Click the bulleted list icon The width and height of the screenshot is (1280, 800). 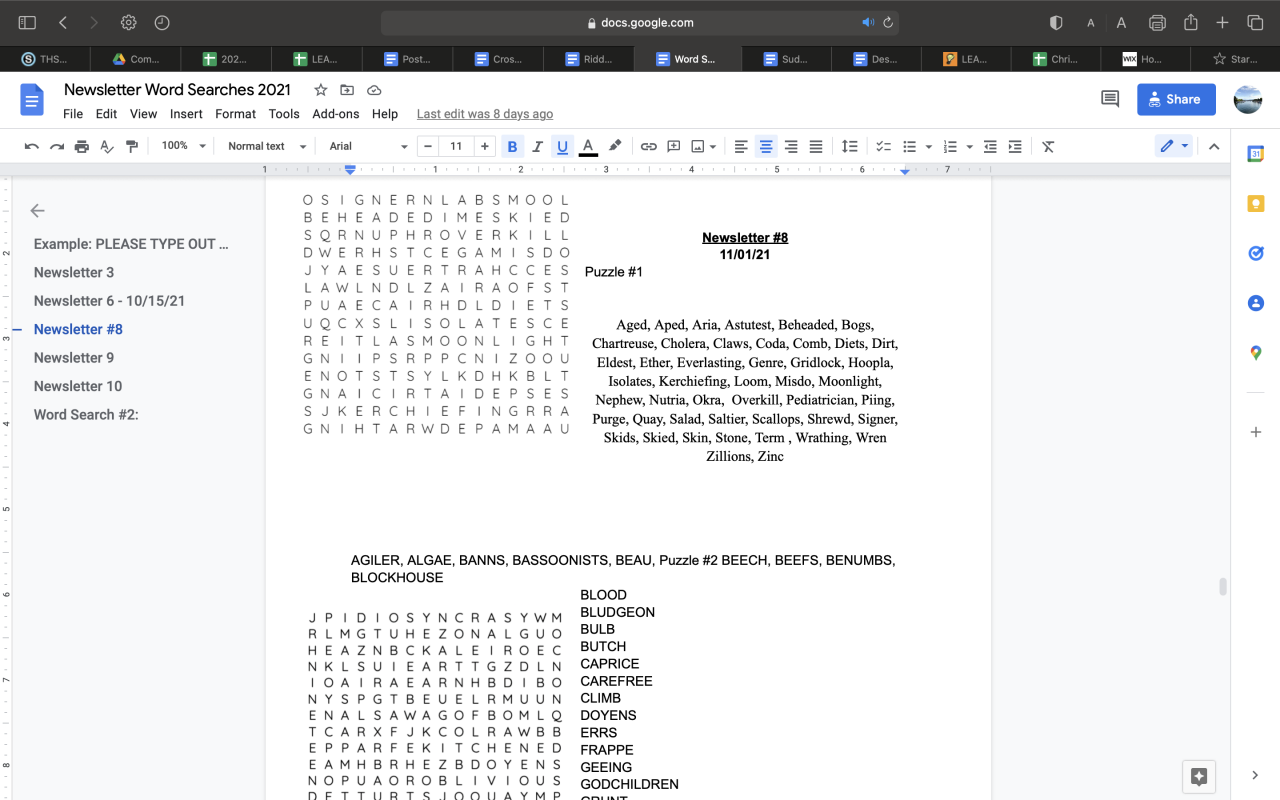(909, 146)
